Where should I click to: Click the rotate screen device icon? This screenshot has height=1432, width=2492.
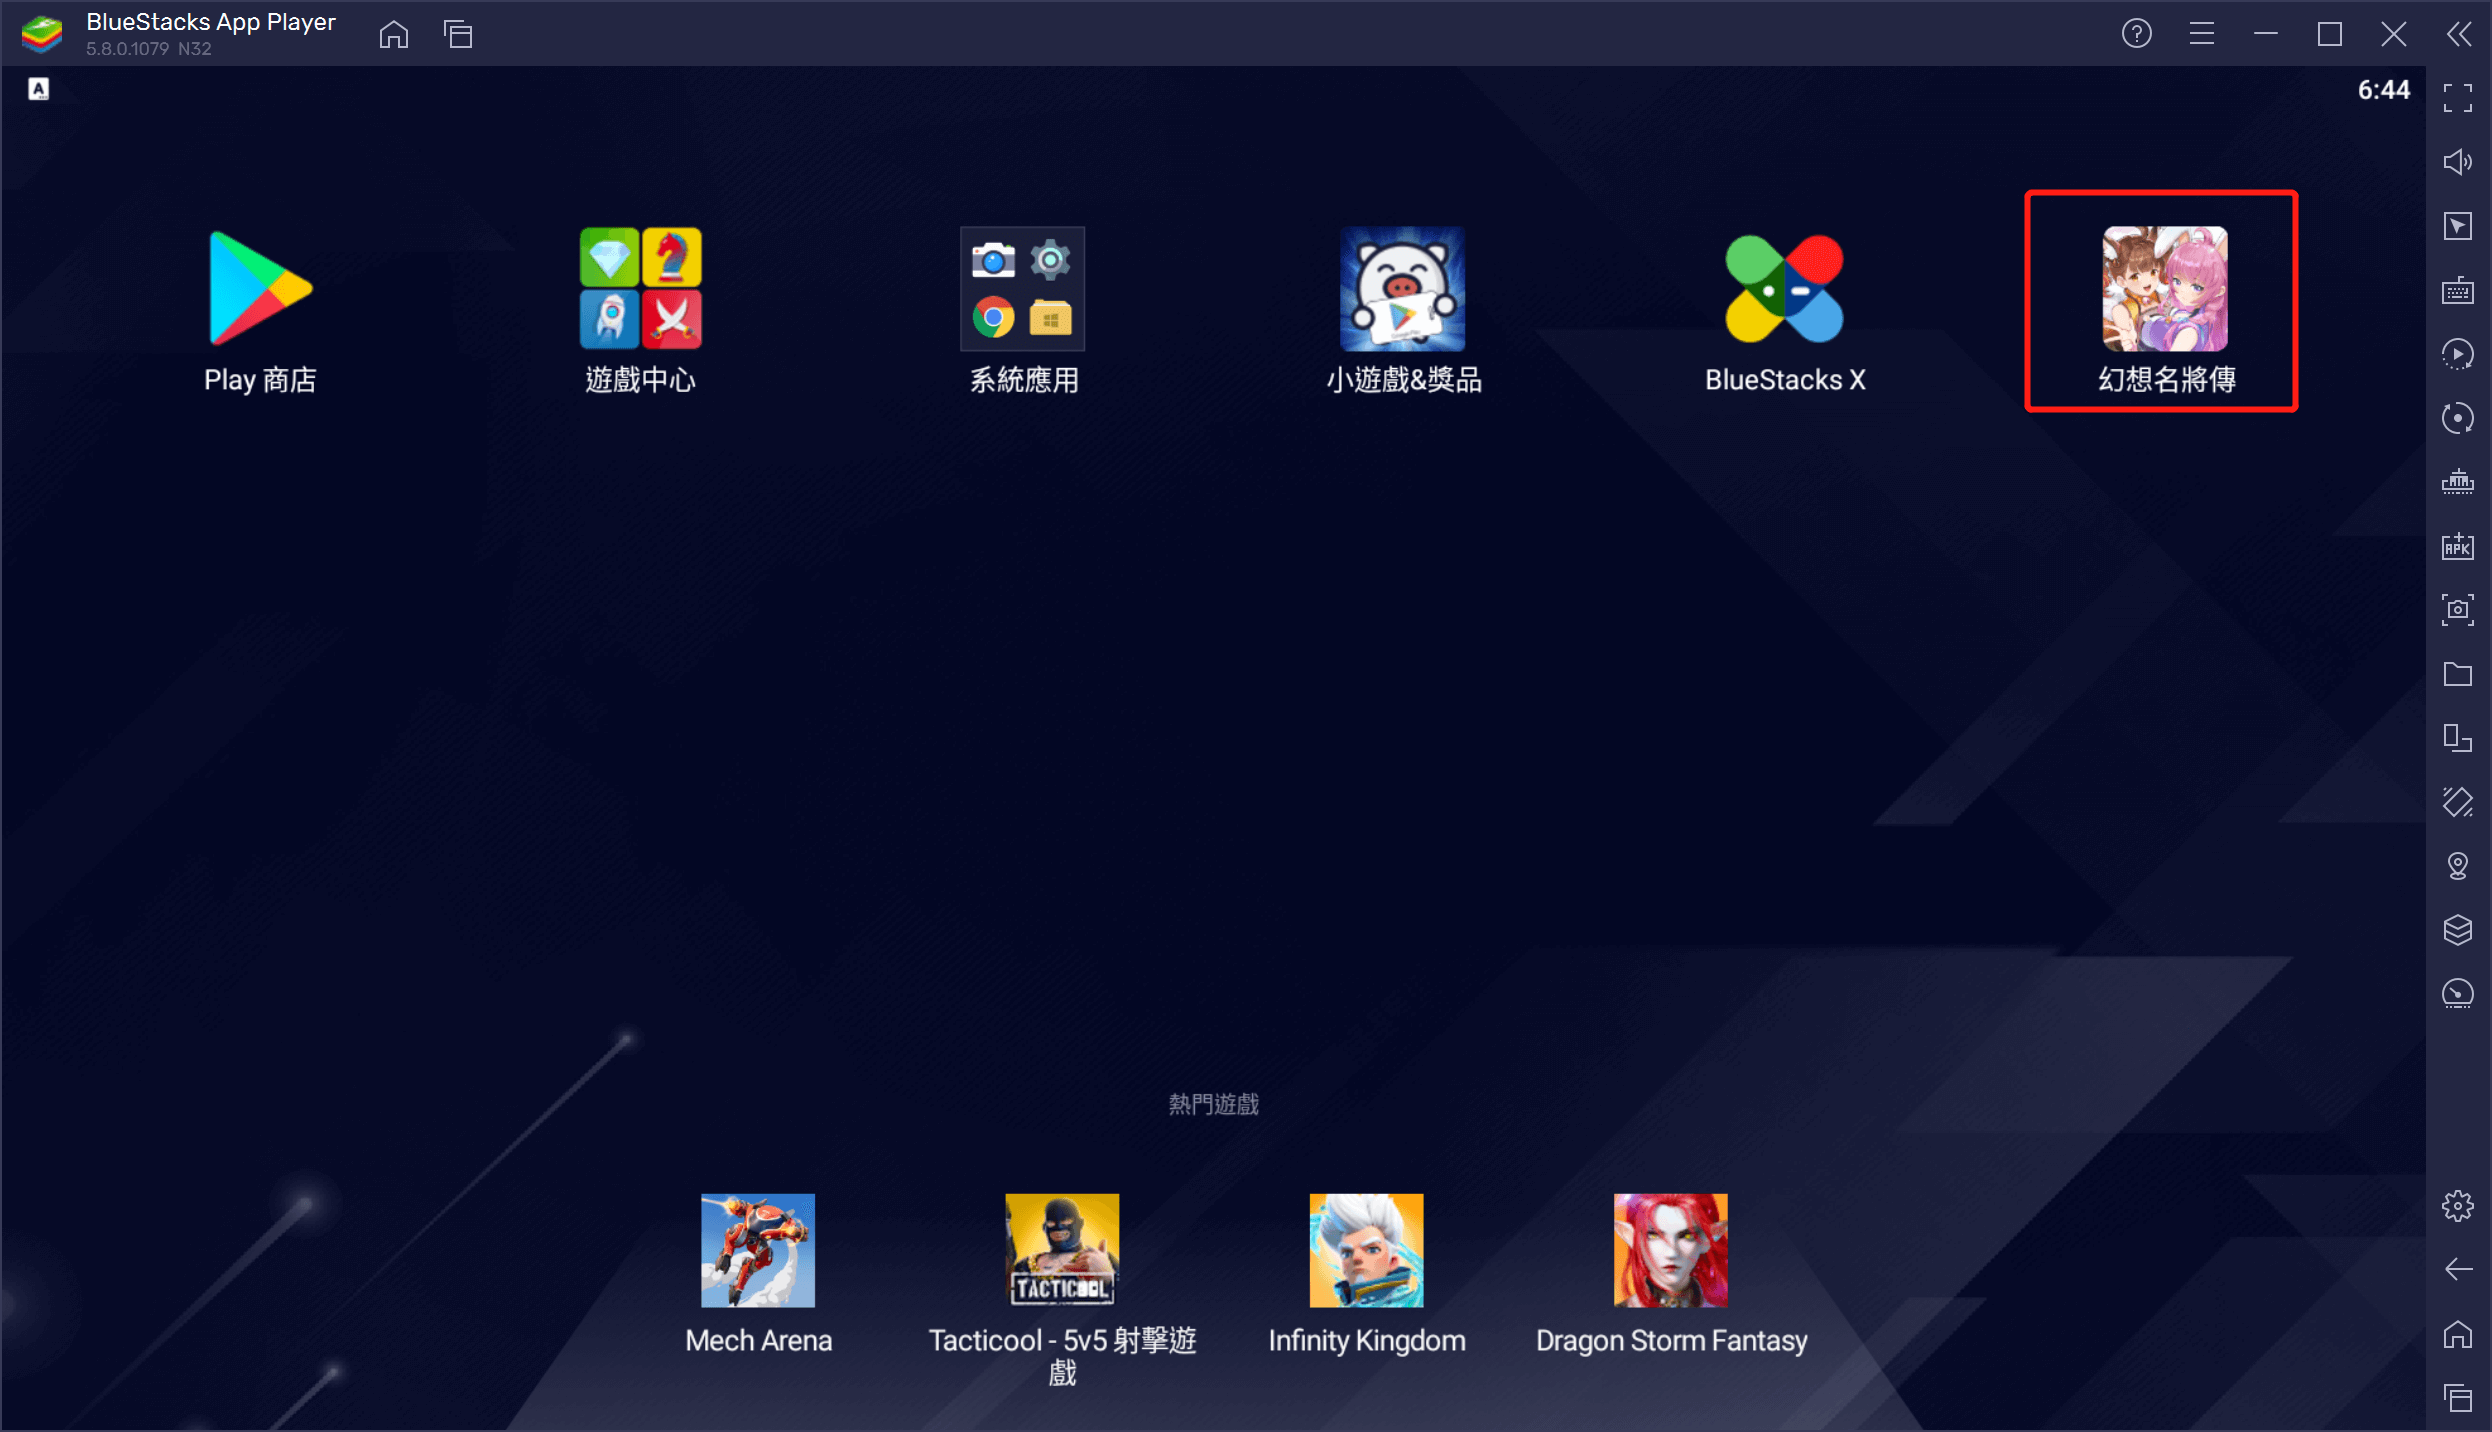click(2458, 738)
